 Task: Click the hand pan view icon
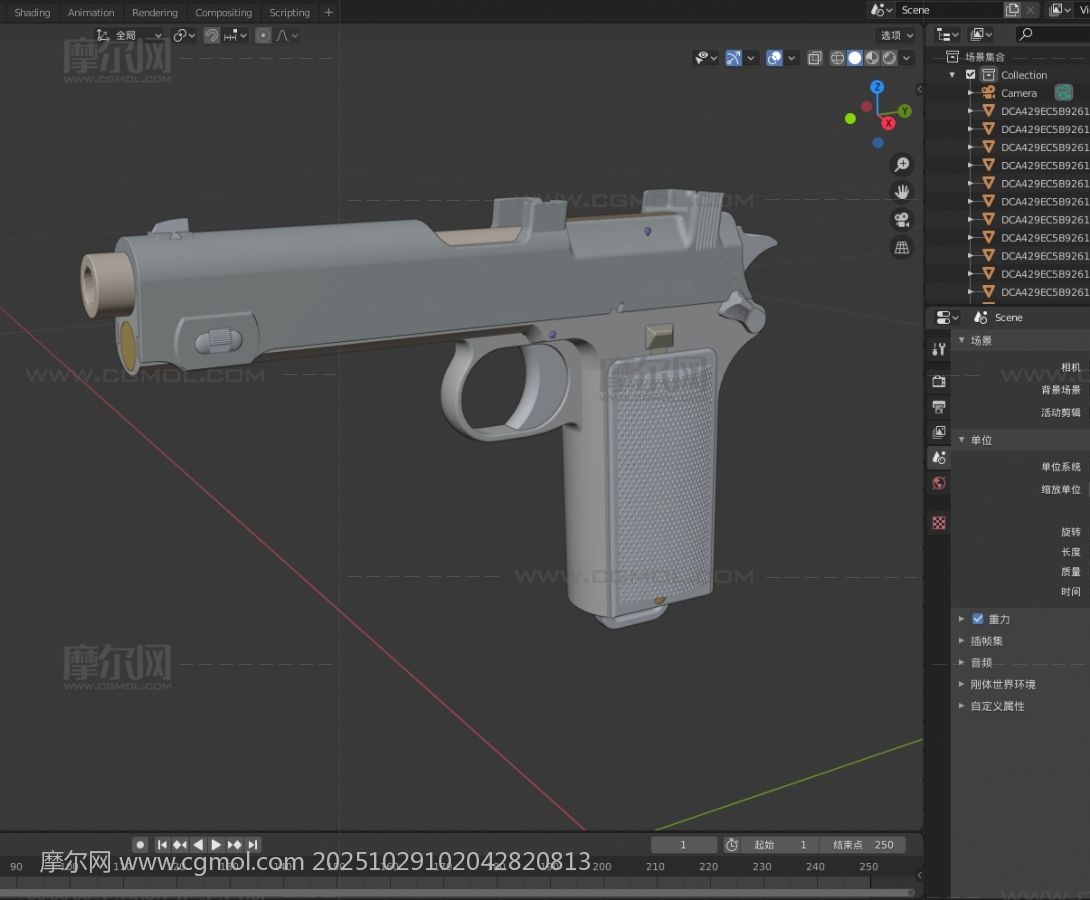[x=902, y=191]
